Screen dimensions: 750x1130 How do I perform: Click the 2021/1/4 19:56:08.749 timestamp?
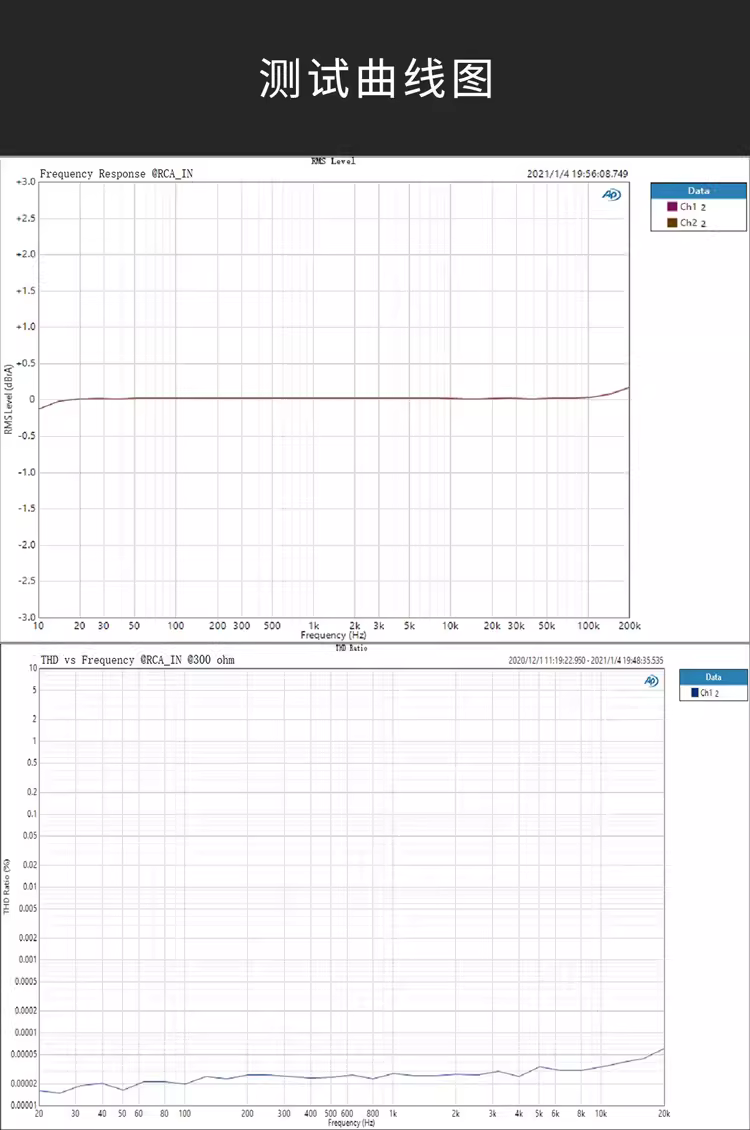(577, 174)
